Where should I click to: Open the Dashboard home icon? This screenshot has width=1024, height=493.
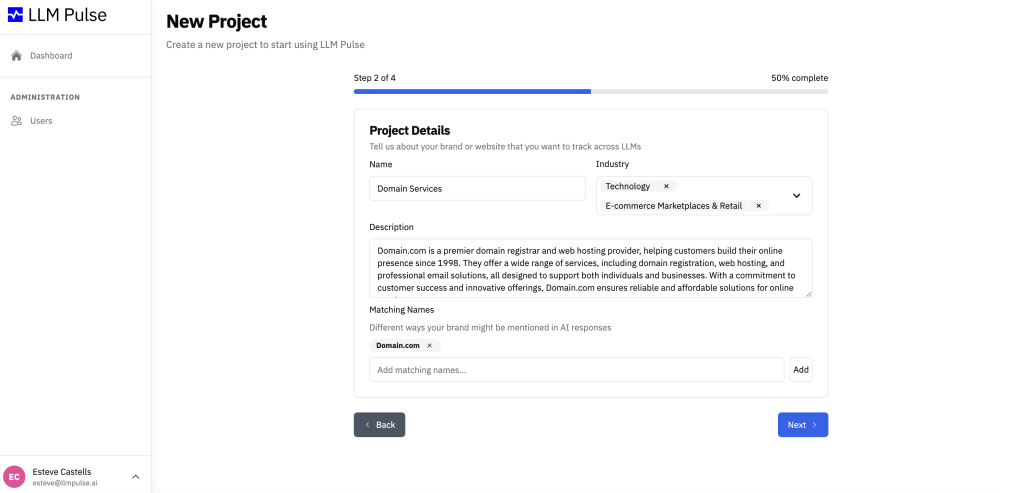(x=17, y=56)
